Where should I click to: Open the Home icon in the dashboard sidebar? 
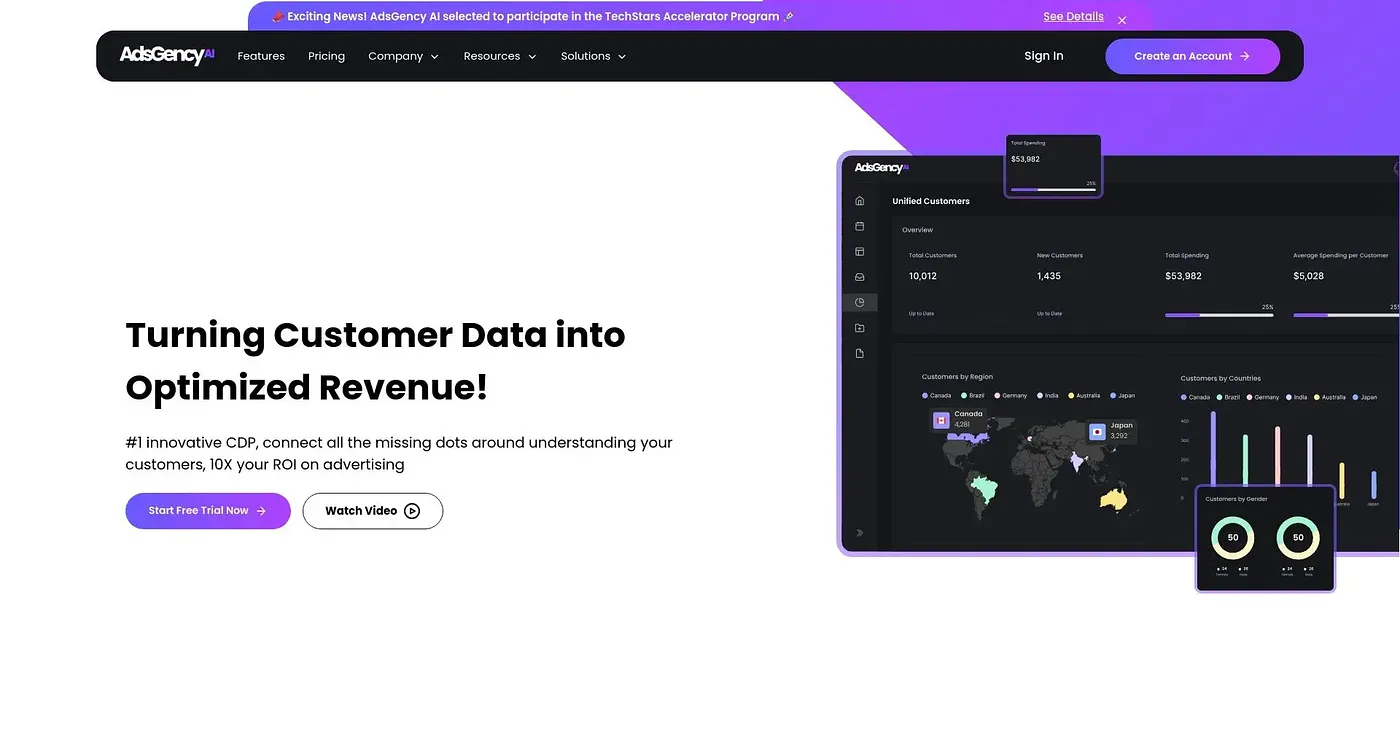859,201
